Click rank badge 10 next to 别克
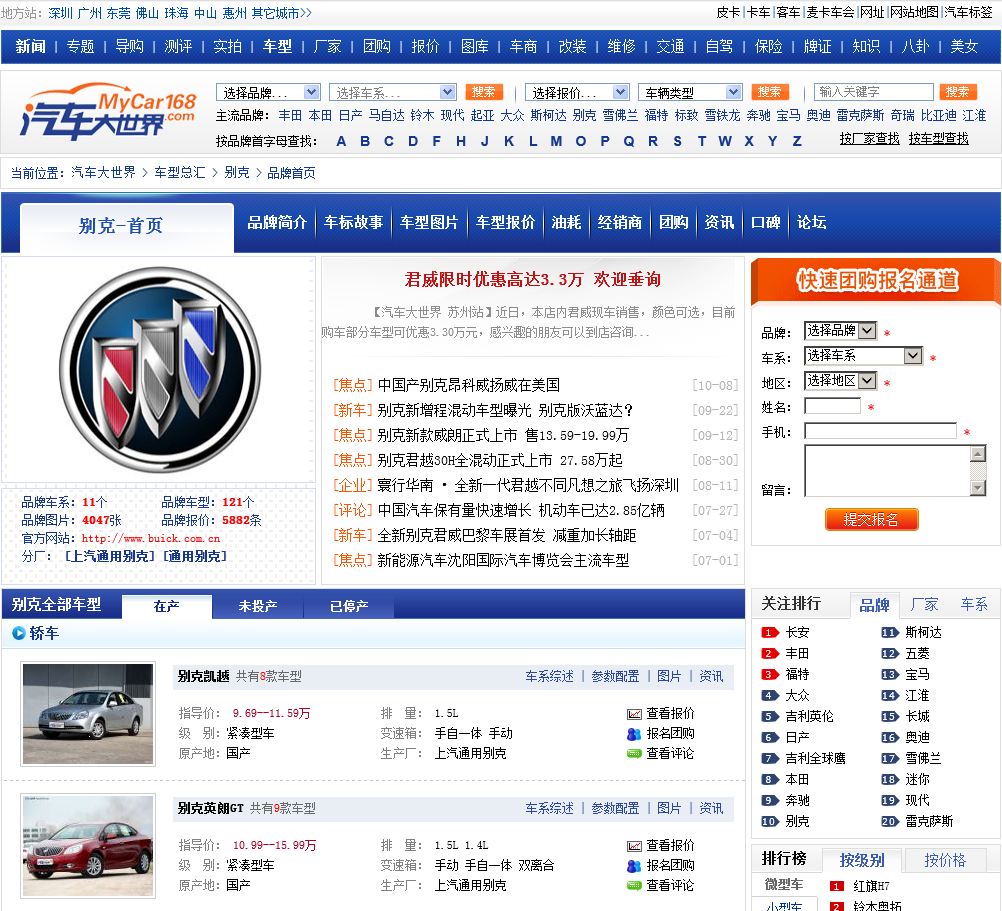 pyautogui.click(x=770, y=822)
